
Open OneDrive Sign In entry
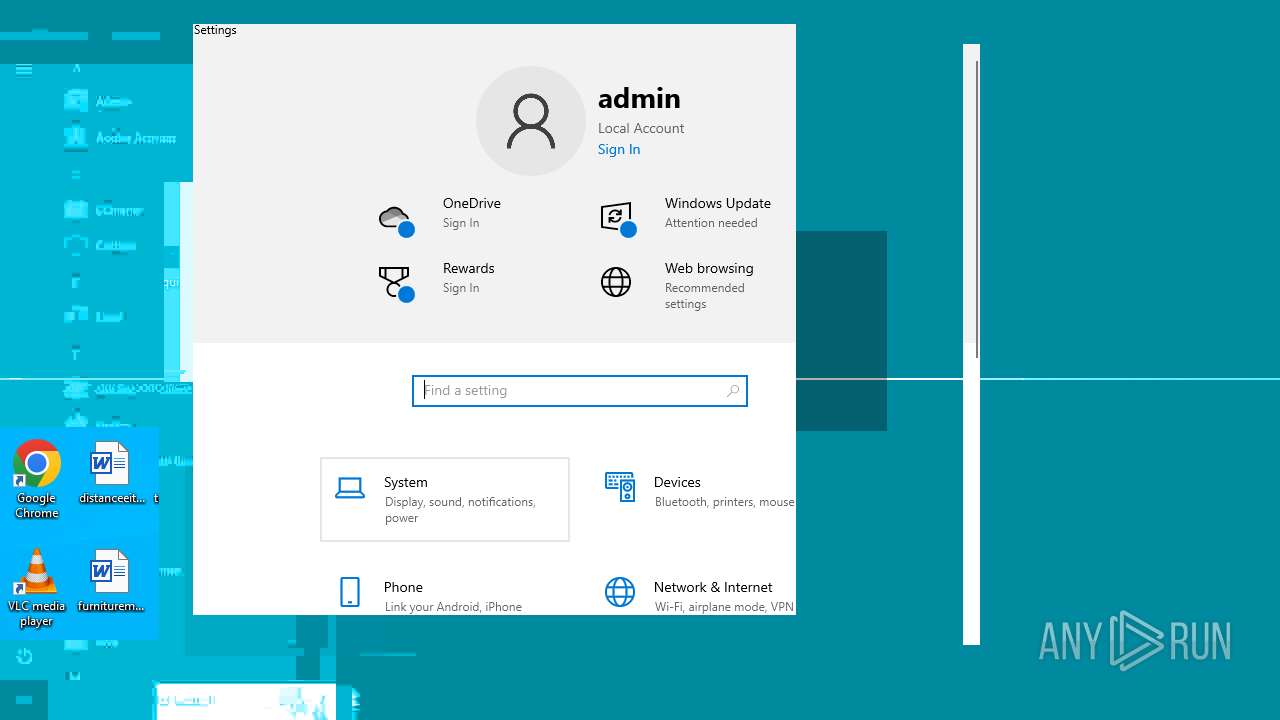tap(472, 212)
